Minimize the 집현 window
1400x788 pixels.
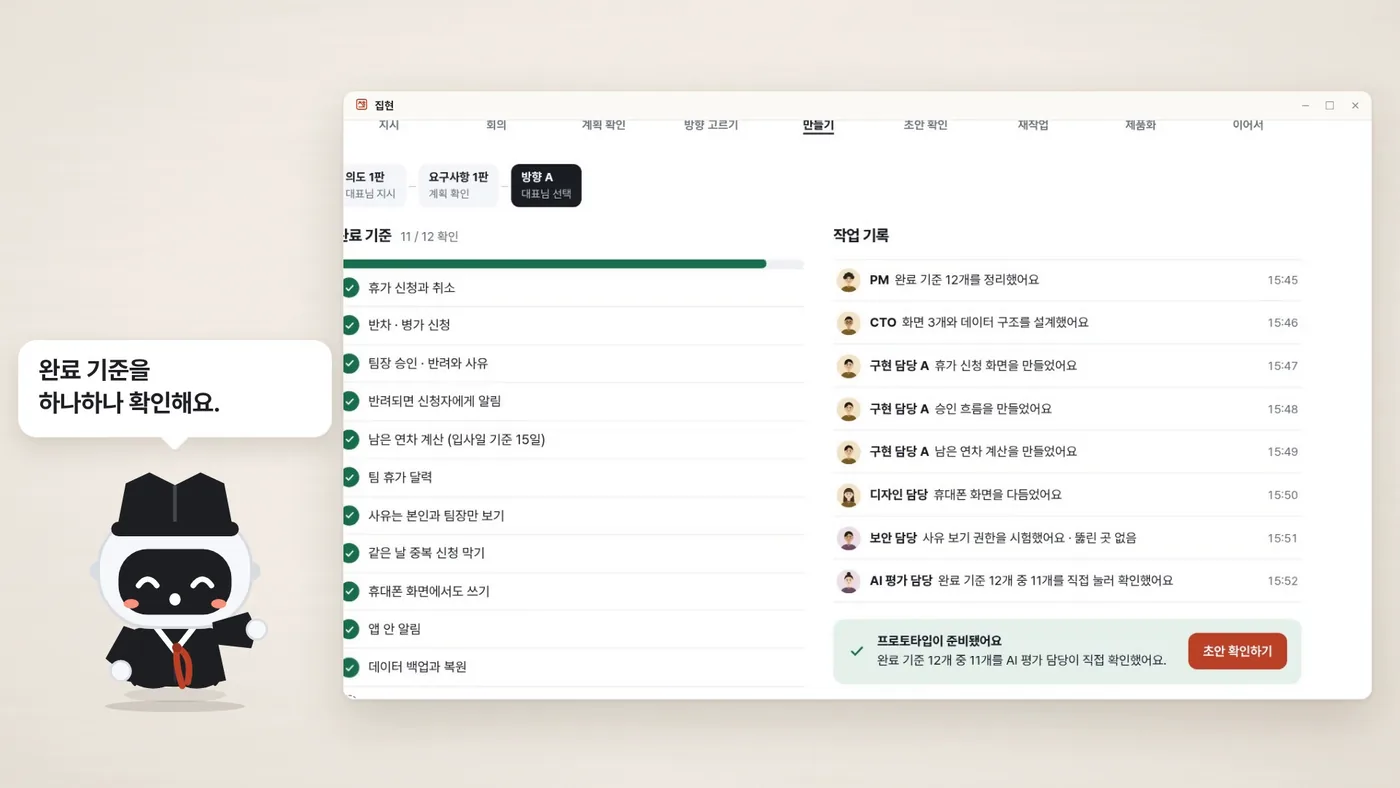(x=1306, y=105)
